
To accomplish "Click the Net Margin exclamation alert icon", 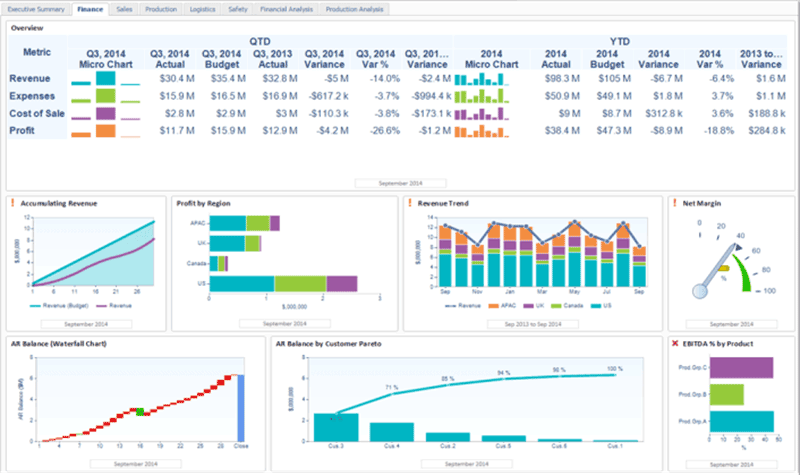I will pos(674,203).
